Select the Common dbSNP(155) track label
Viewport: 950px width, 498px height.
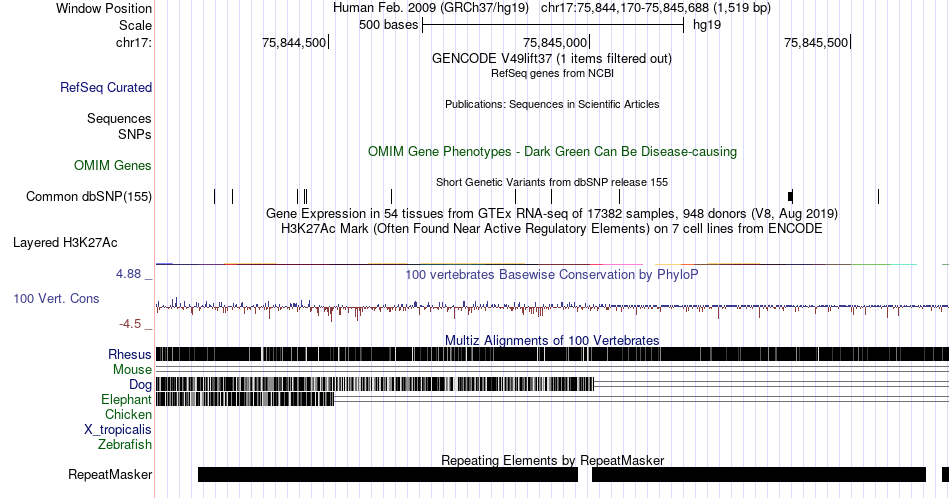click(x=89, y=196)
